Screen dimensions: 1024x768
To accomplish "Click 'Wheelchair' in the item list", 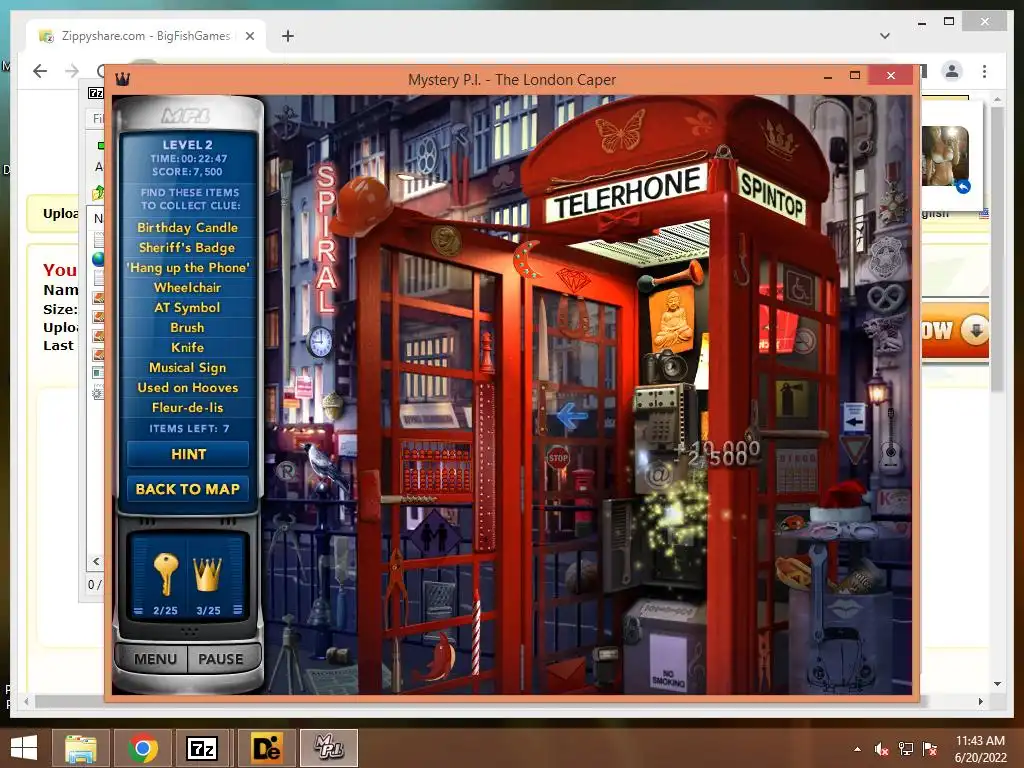I will click(187, 287).
